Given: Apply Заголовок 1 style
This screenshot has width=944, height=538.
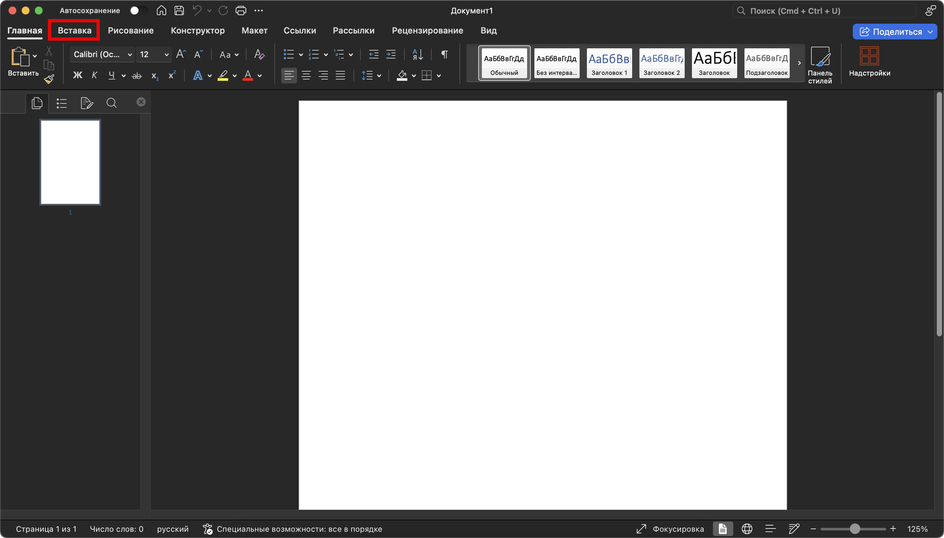Looking at the screenshot, I should (x=609, y=63).
